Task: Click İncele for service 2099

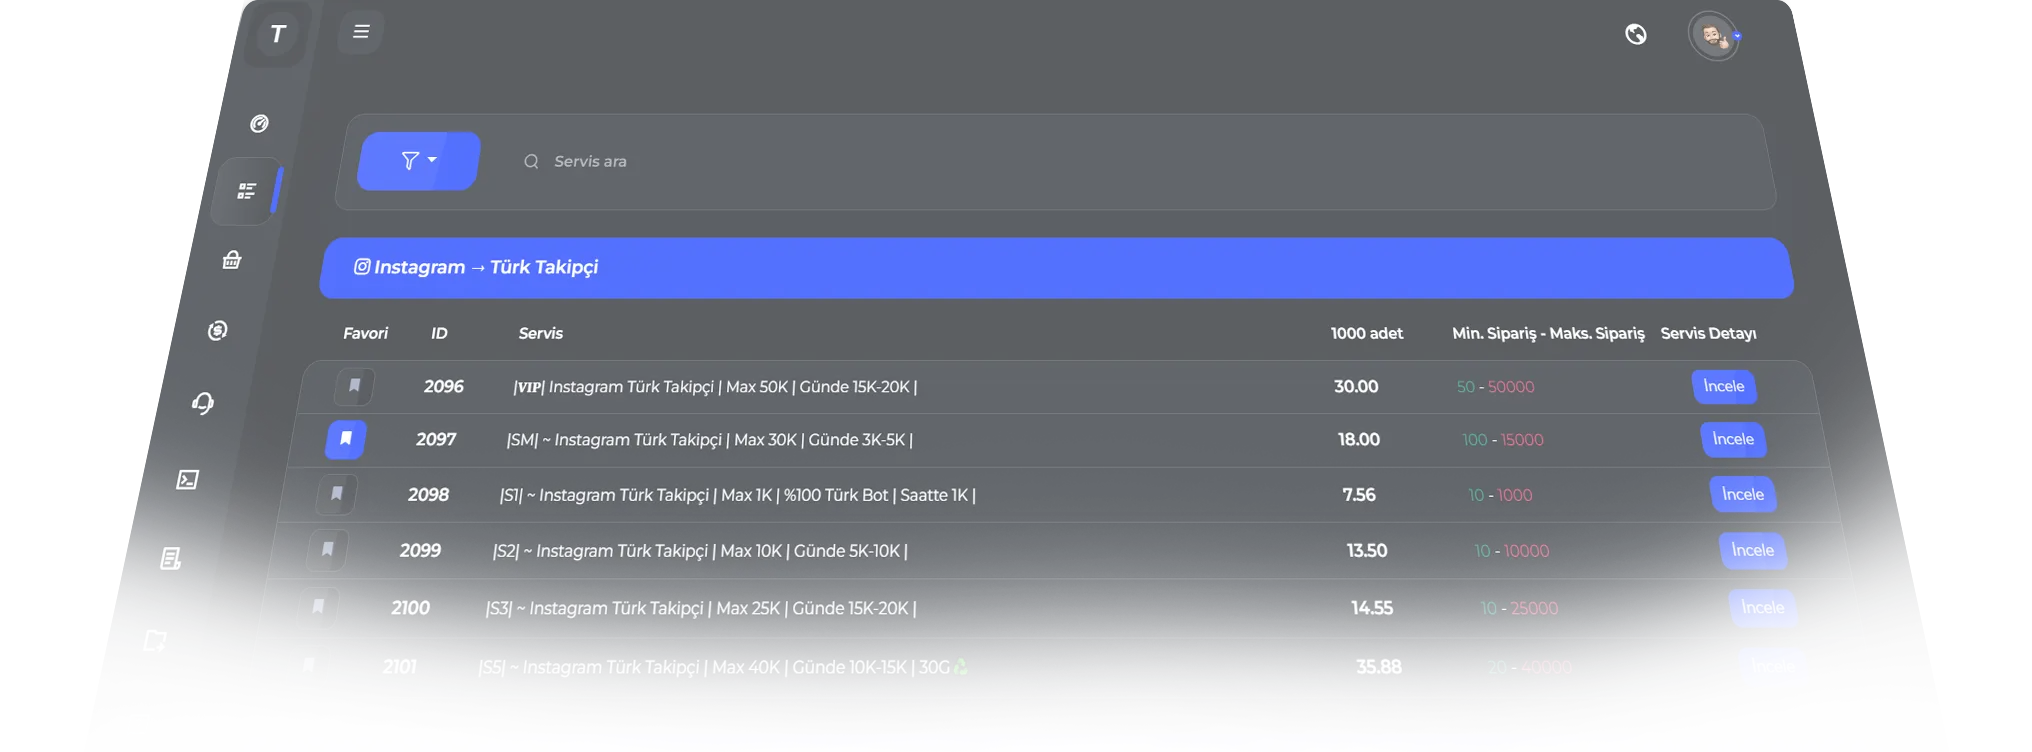Action: (1753, 551)
